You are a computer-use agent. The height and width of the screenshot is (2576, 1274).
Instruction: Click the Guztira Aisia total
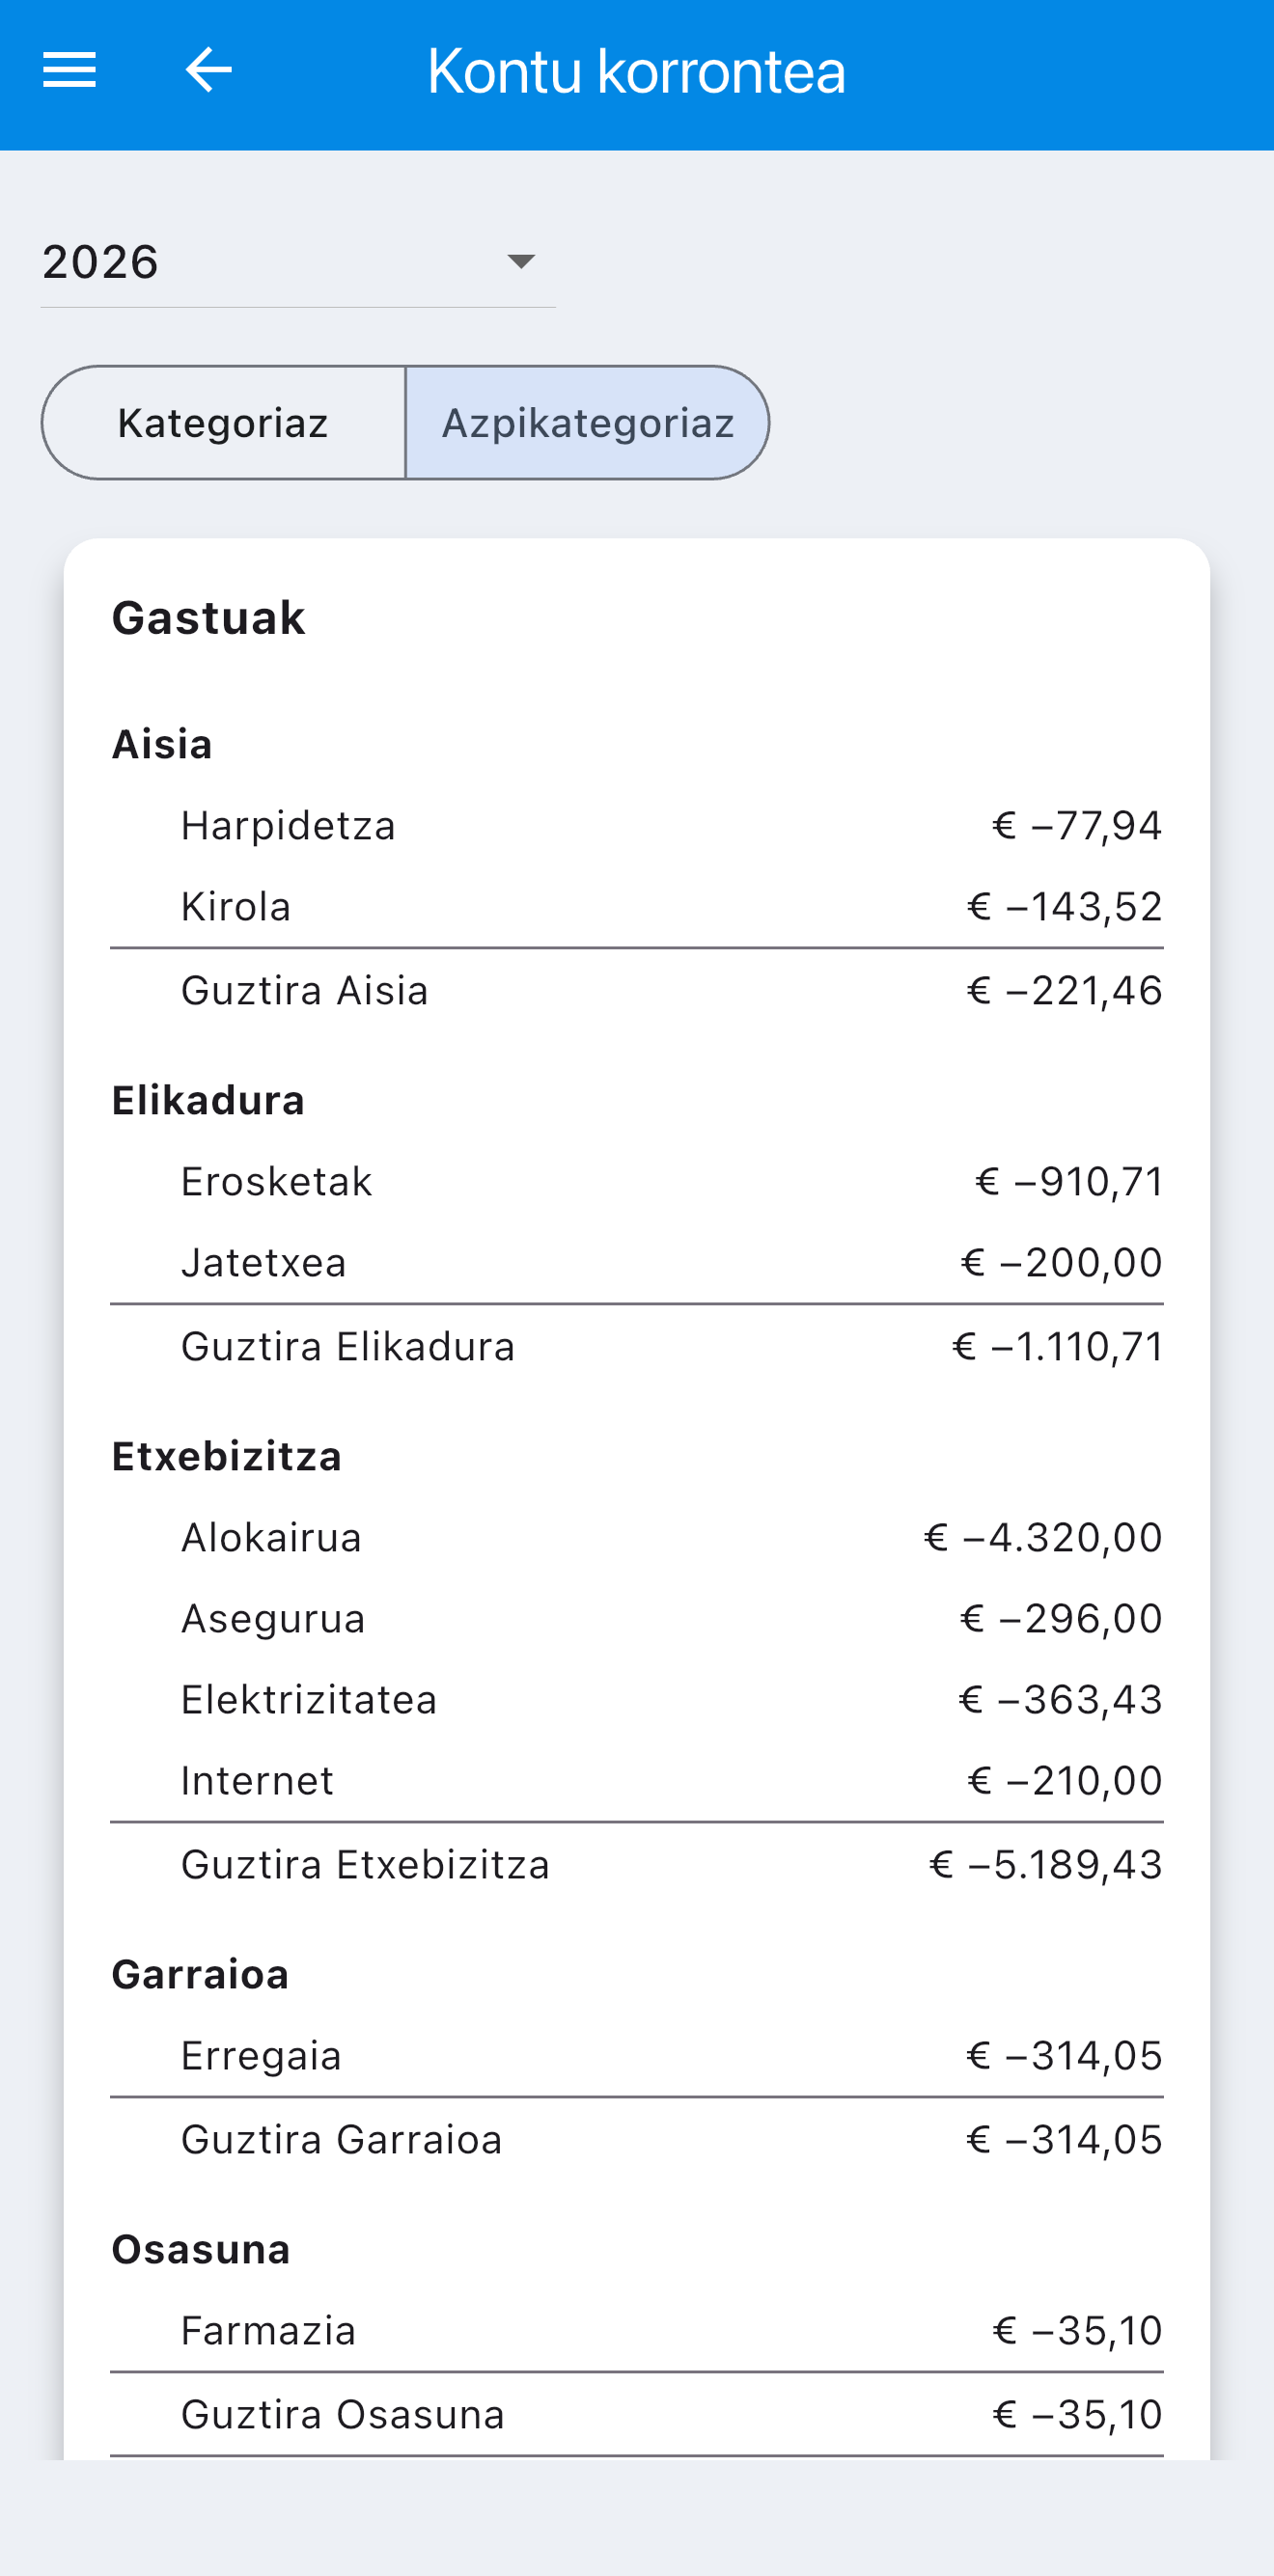pyautogui.click(x=637, y=991)
